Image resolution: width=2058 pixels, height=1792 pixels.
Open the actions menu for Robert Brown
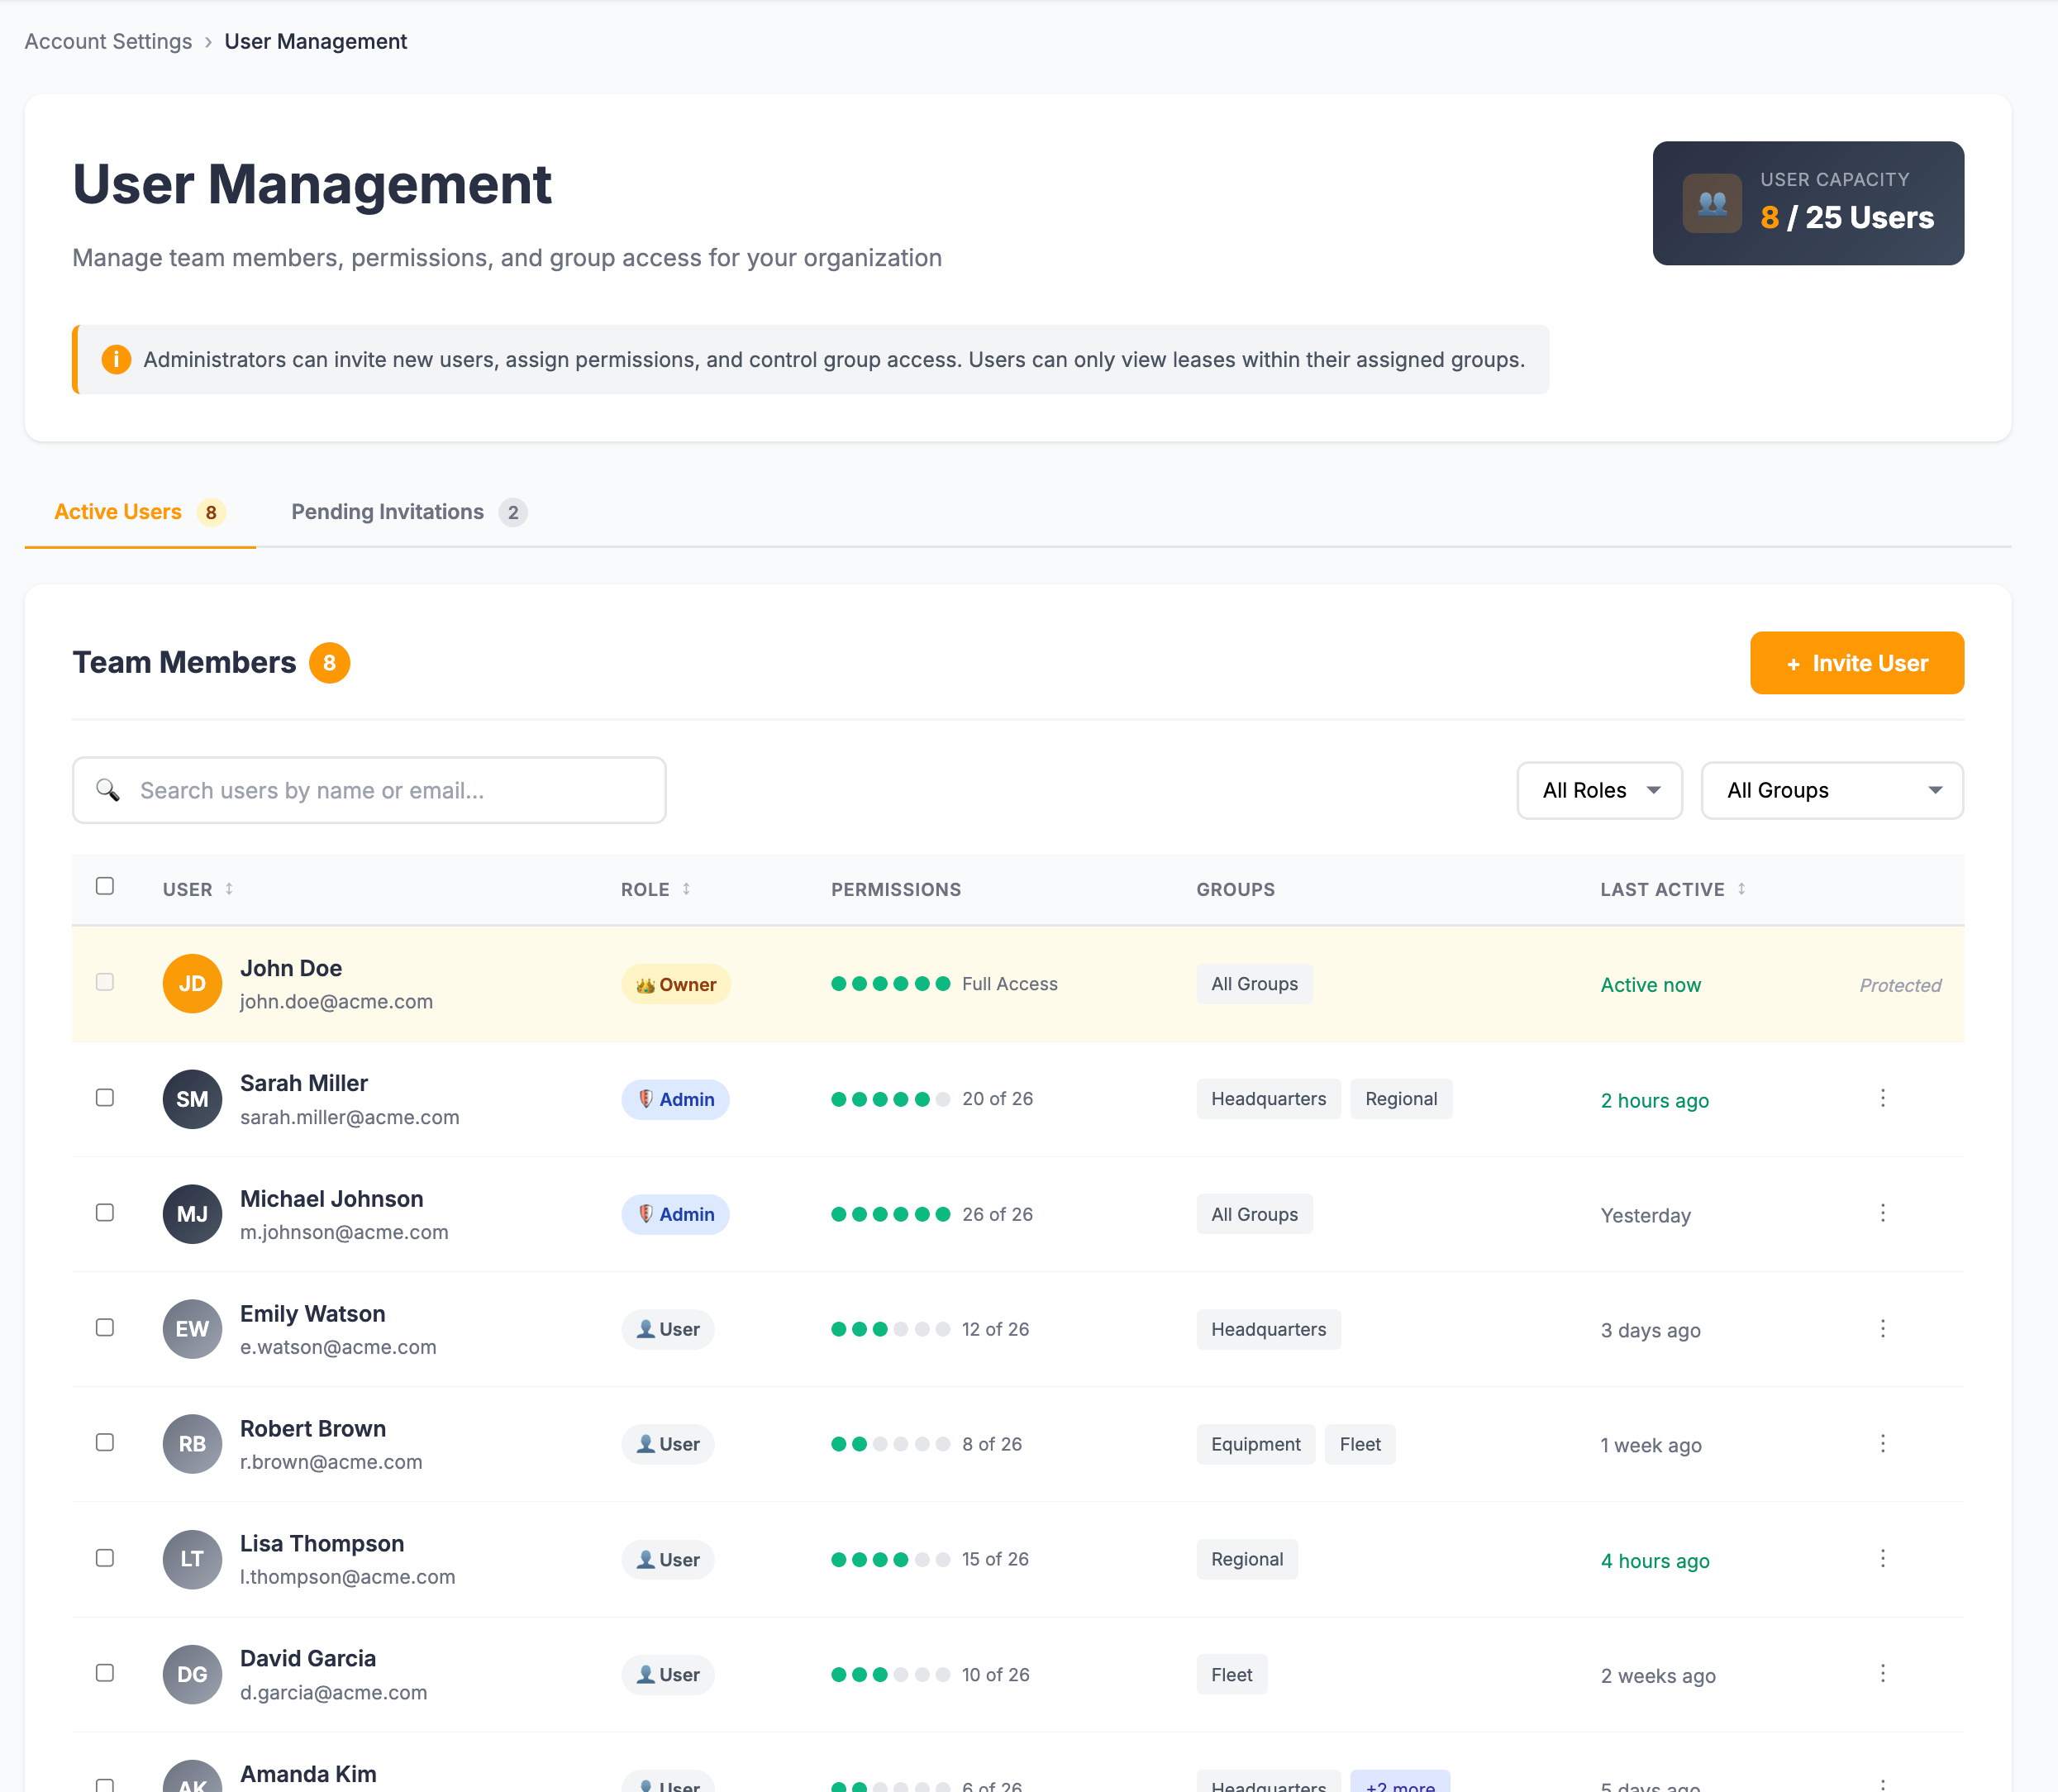pyautogui.click(x=1883, y=1443)
